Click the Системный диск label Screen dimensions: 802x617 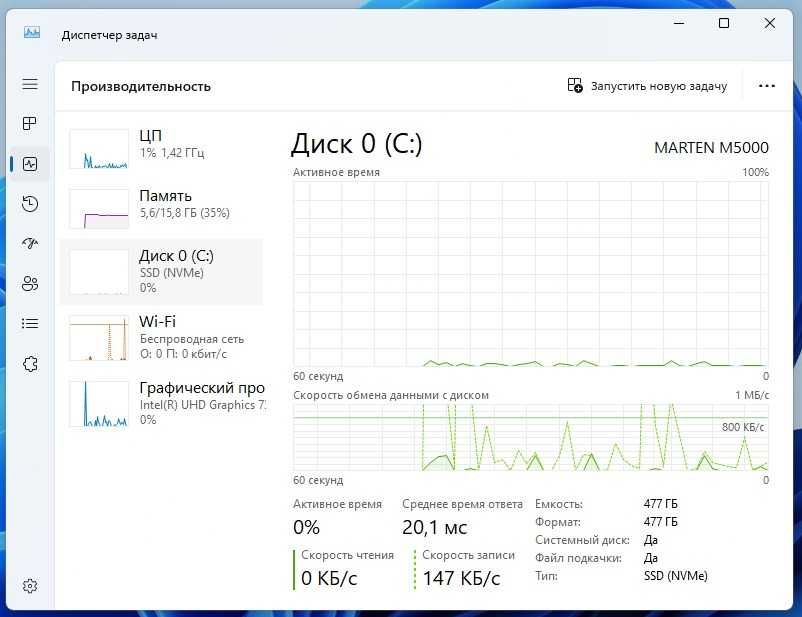coord(582,540)
